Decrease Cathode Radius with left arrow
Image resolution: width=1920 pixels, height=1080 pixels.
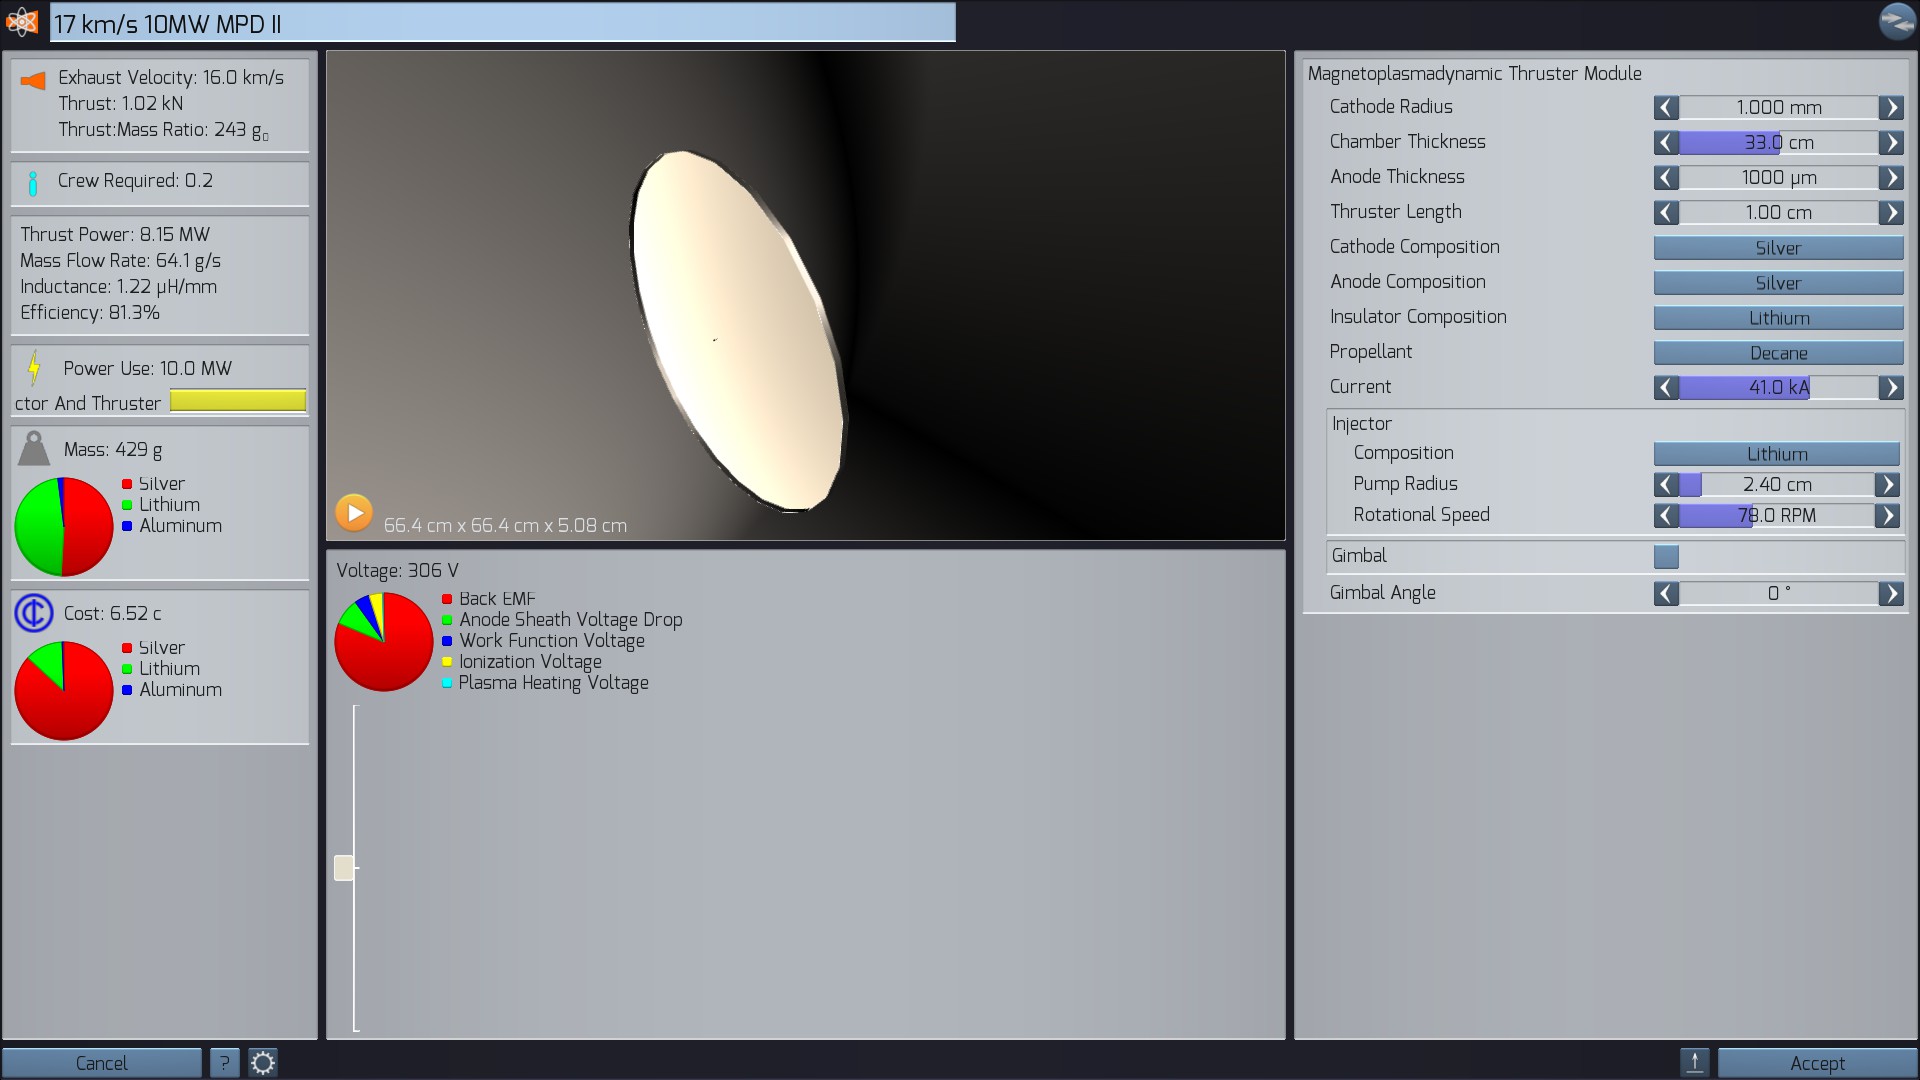(1666, 107)
